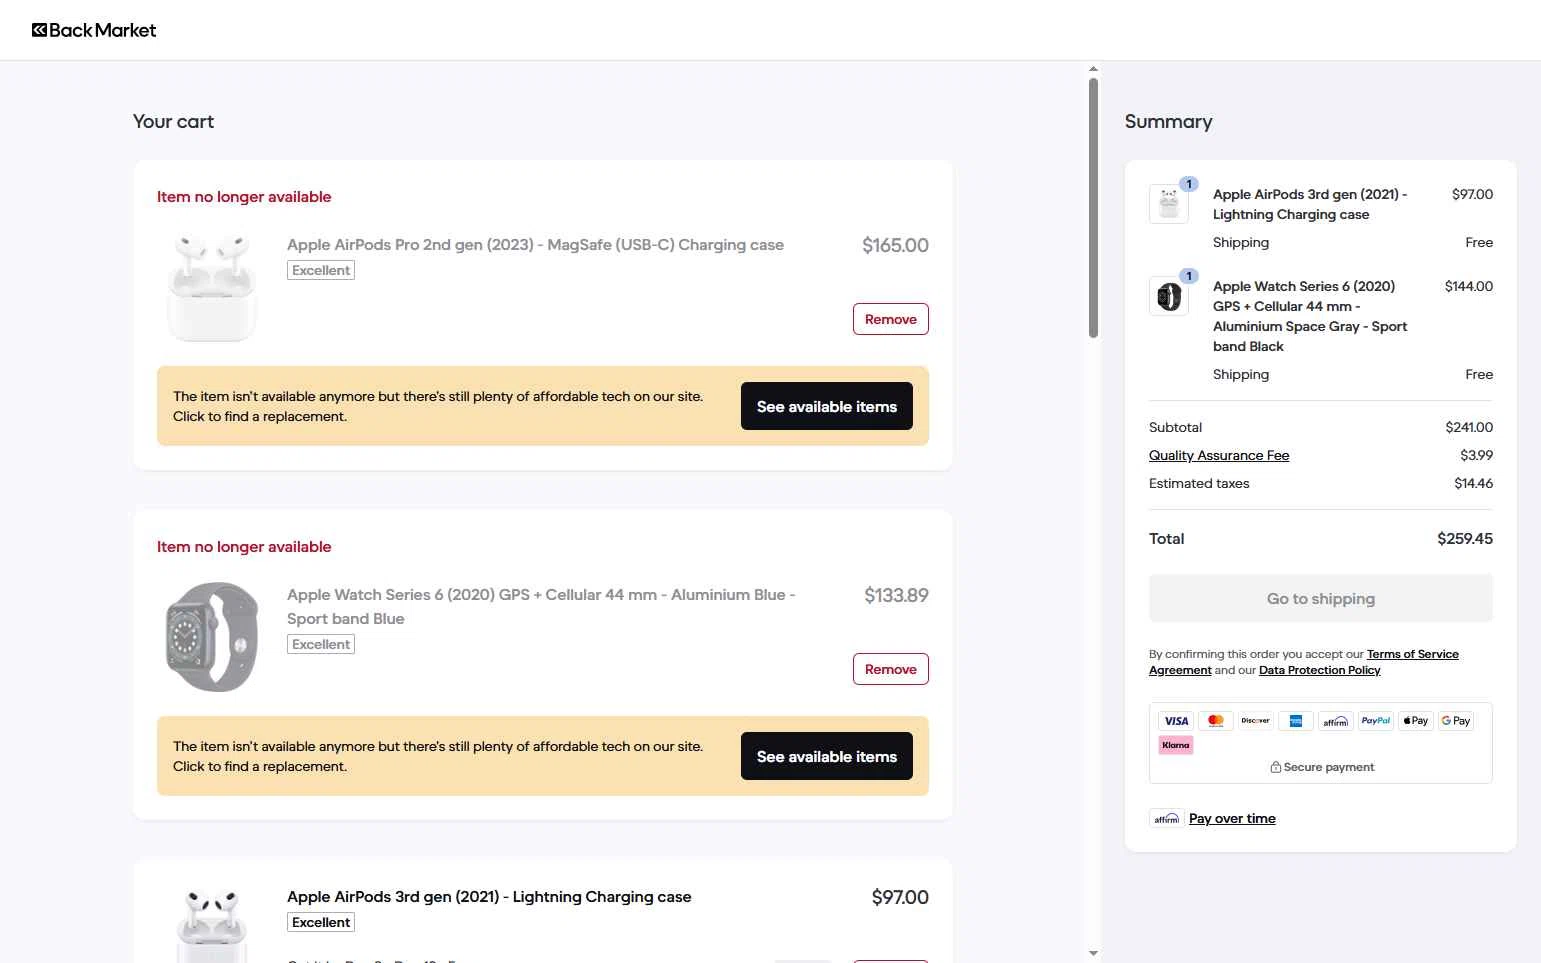Screen dimensions: 1541x963
Task: Select the American Express payment icon
Action: click(1296, 721)
